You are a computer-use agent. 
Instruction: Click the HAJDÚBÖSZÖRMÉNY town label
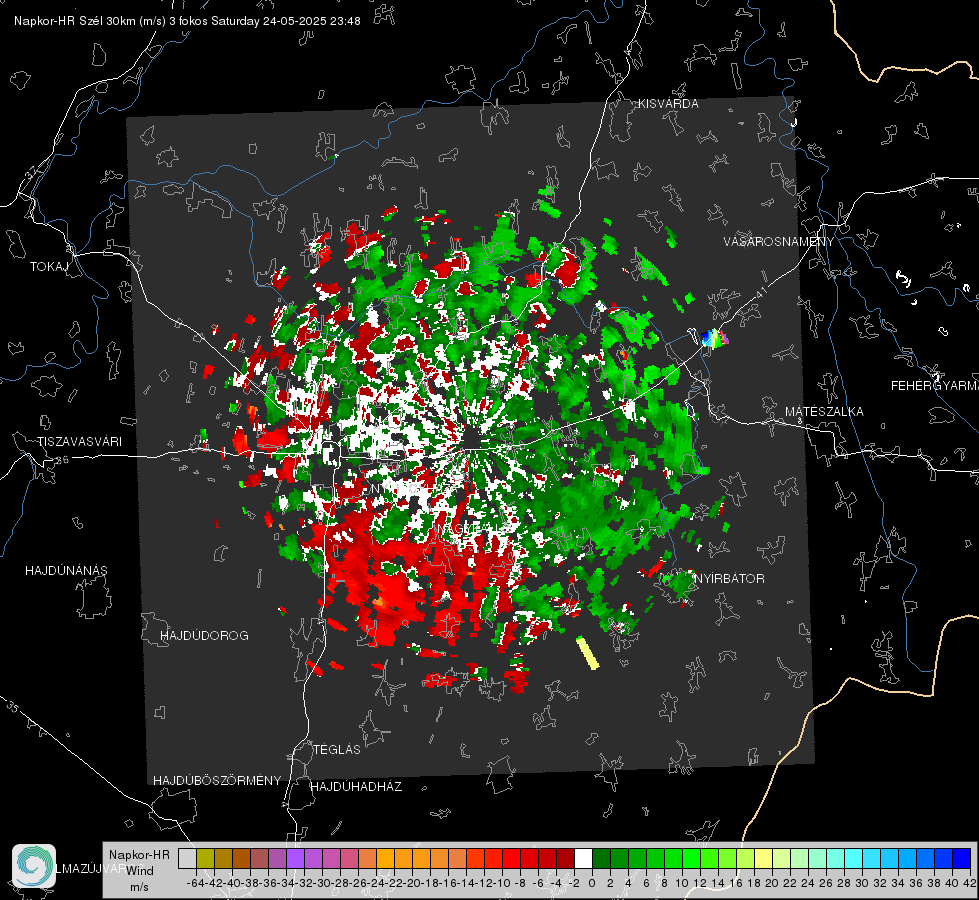click(217, 781)
